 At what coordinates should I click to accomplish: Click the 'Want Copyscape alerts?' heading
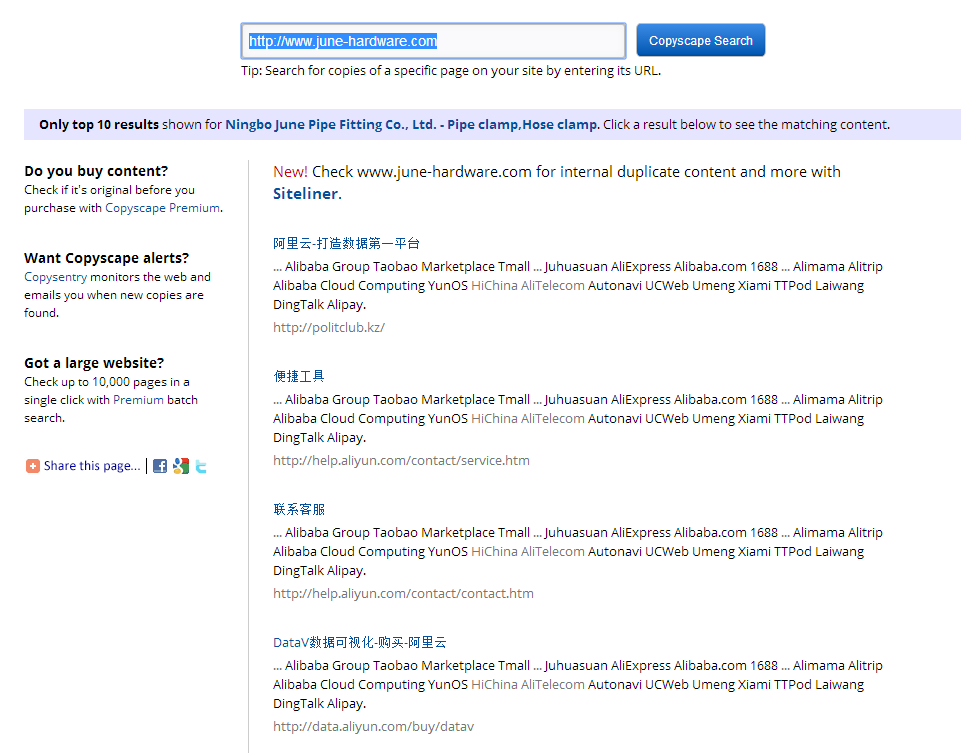click(x=107, y=258)
